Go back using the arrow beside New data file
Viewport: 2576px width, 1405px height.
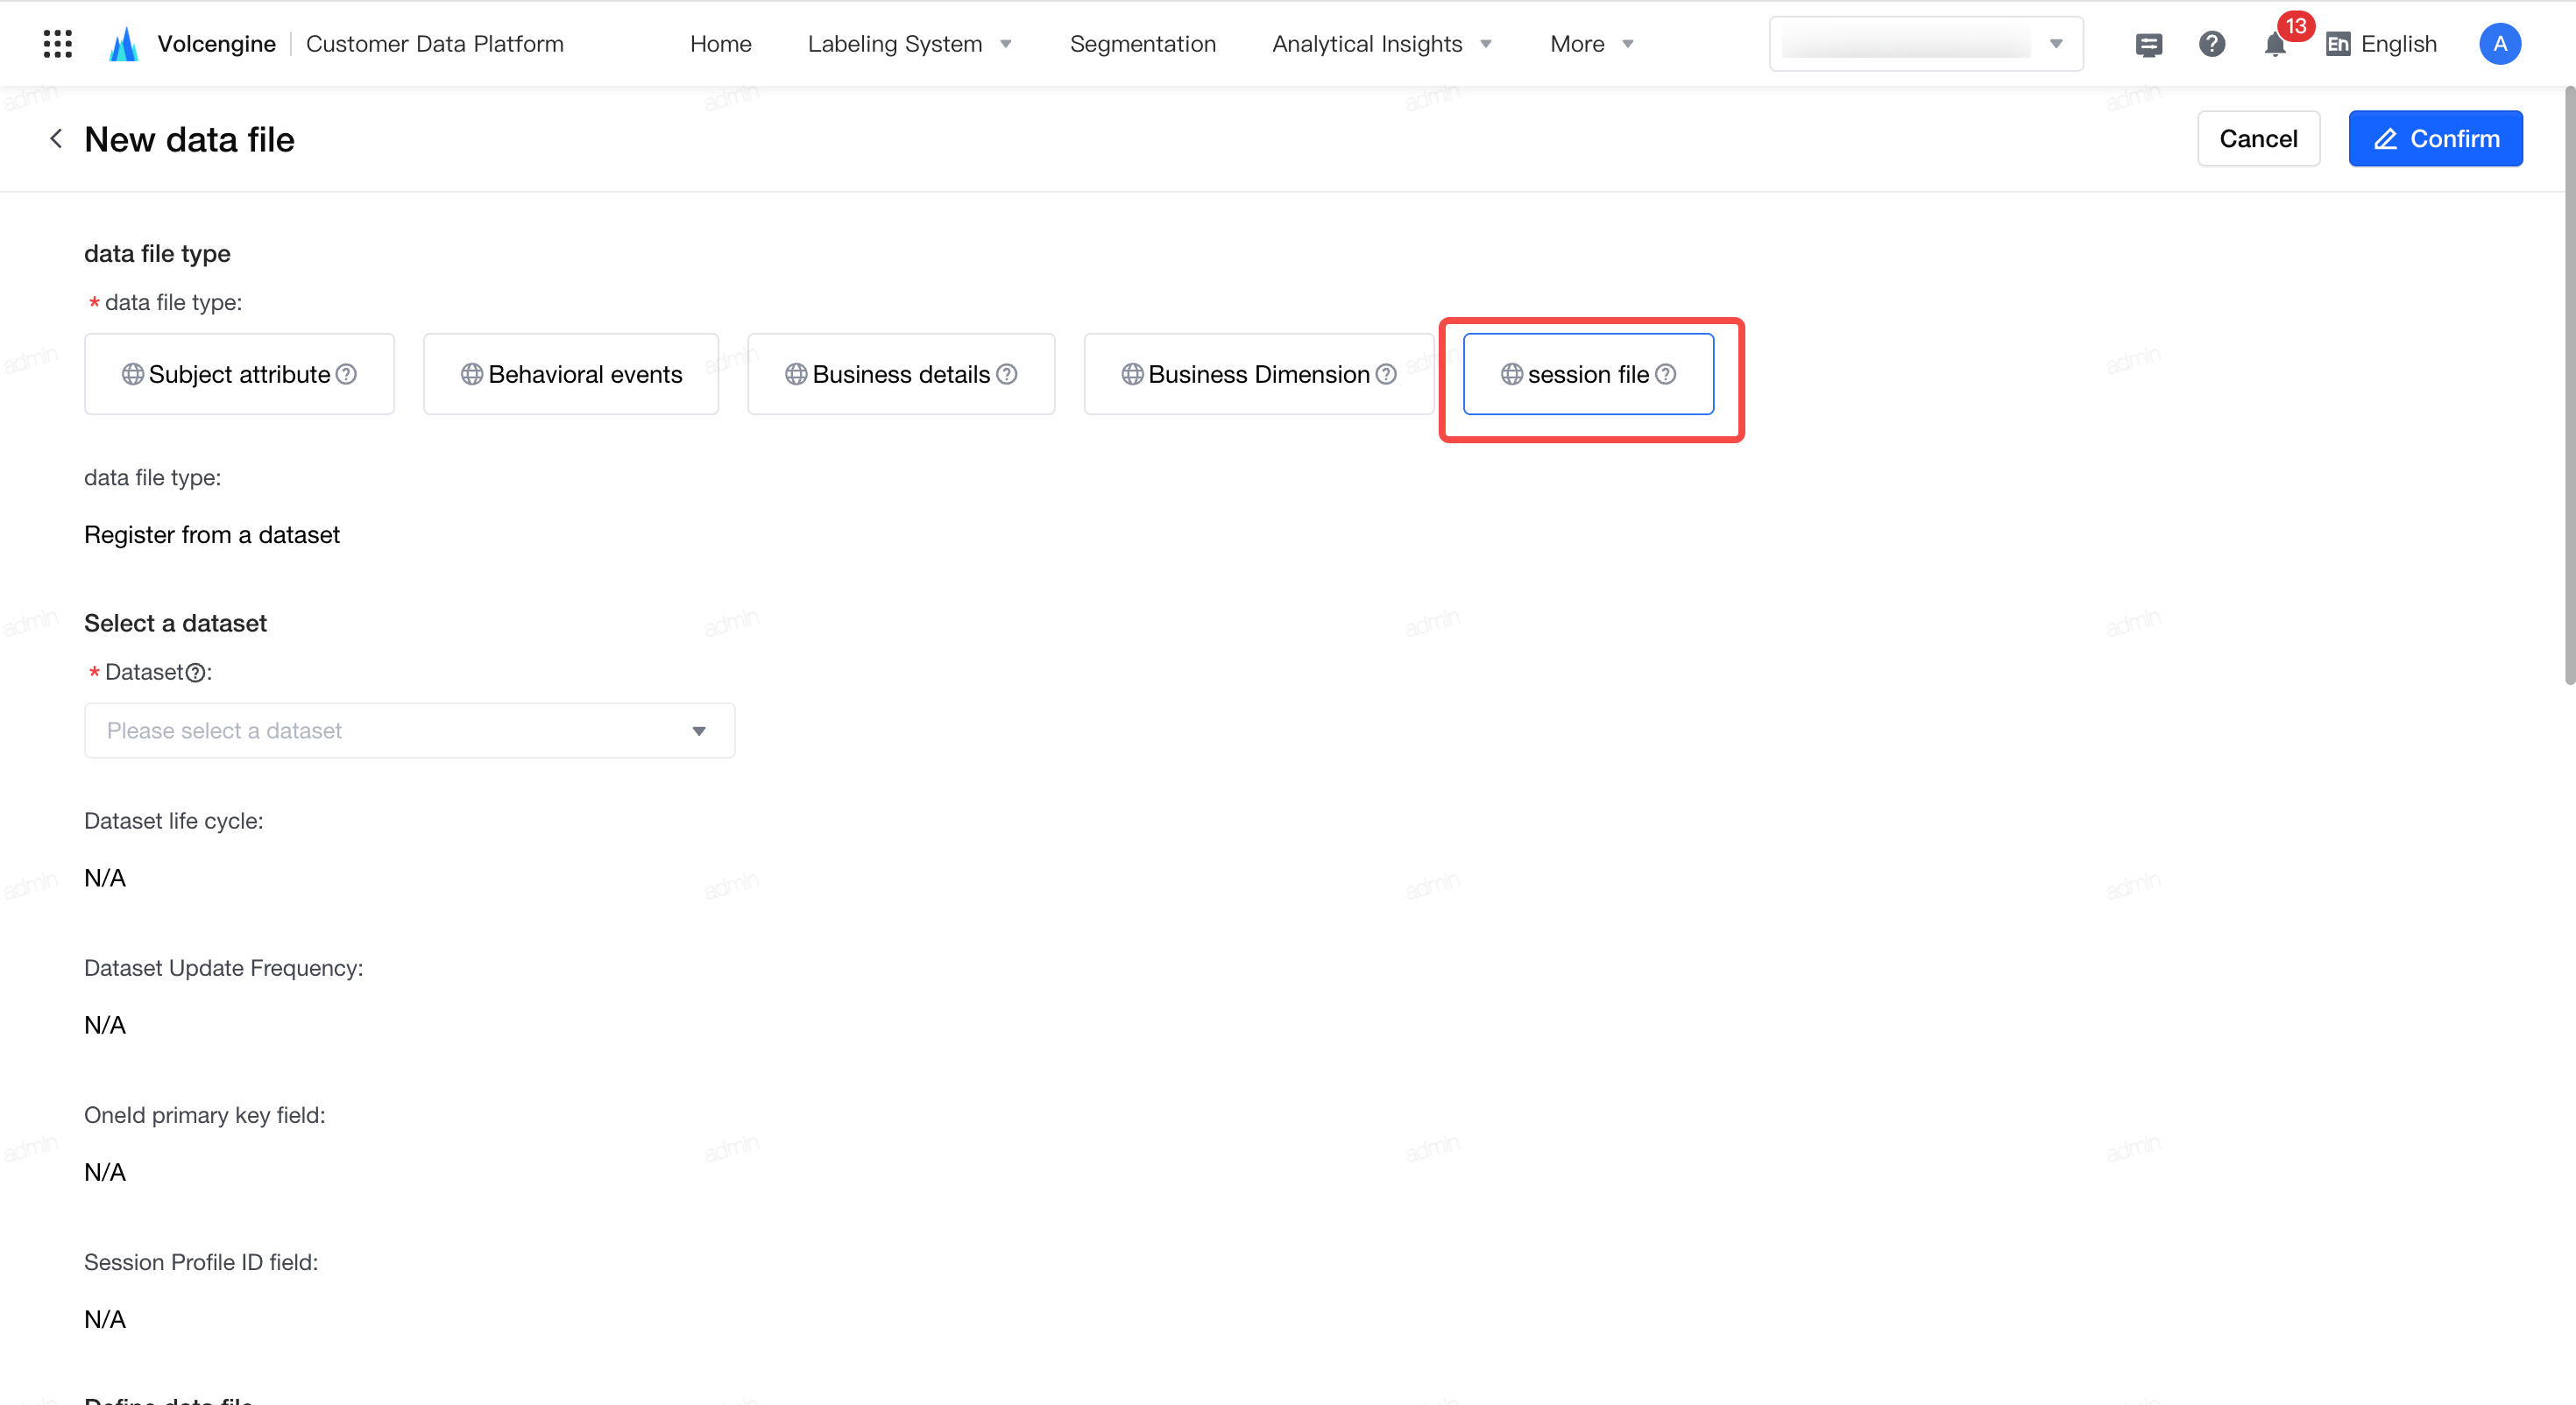click(56, 139)
